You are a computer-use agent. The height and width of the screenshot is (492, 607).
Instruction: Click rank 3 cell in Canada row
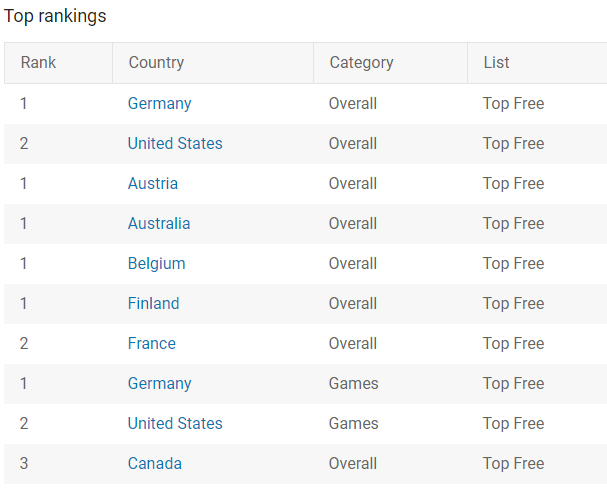(x=24, y=464)
